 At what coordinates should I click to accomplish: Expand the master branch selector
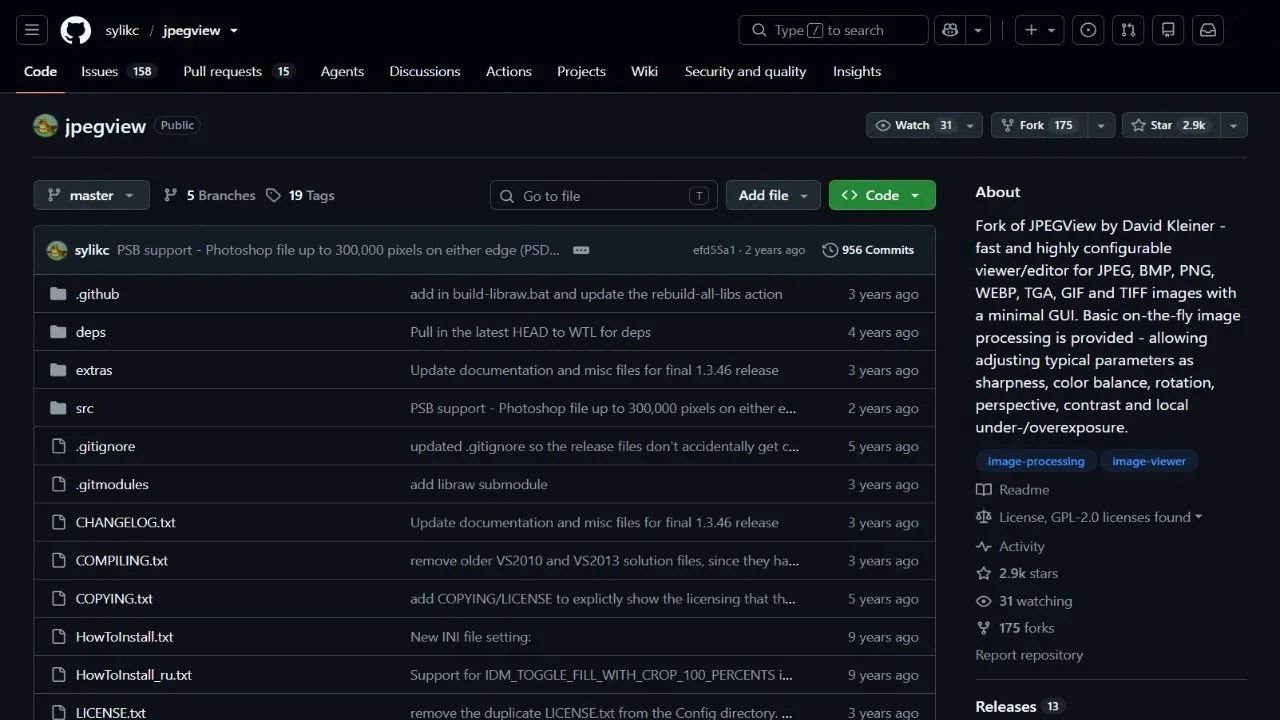pos(91,195)
